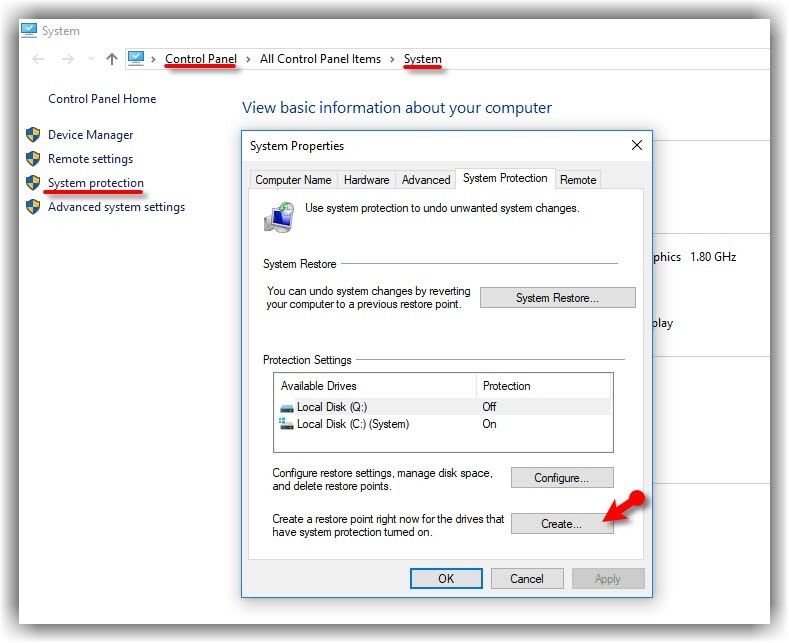Click the 1.80 GHz processor value
Image resolution: width=789 pixels, height=643 pixels.
point(713,257)
